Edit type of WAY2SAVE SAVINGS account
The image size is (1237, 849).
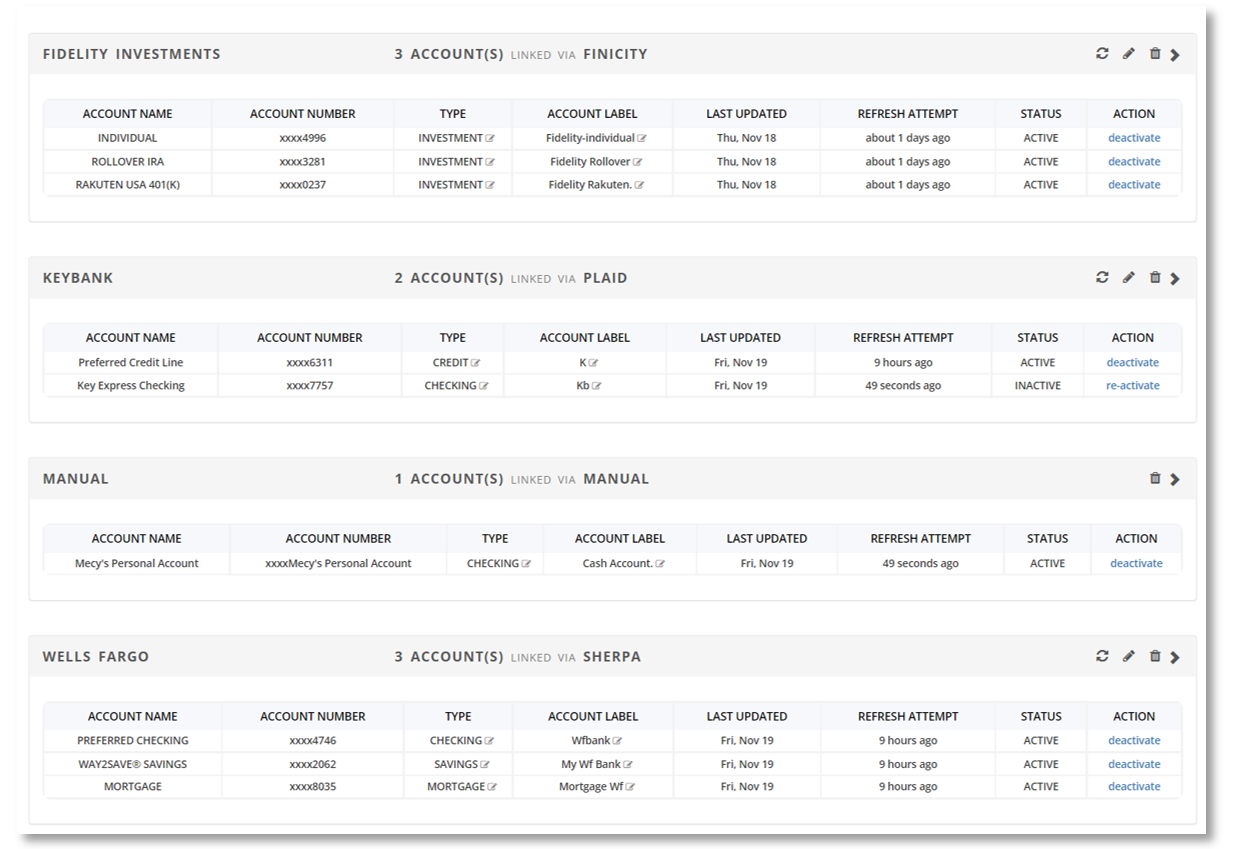[485, 765]
